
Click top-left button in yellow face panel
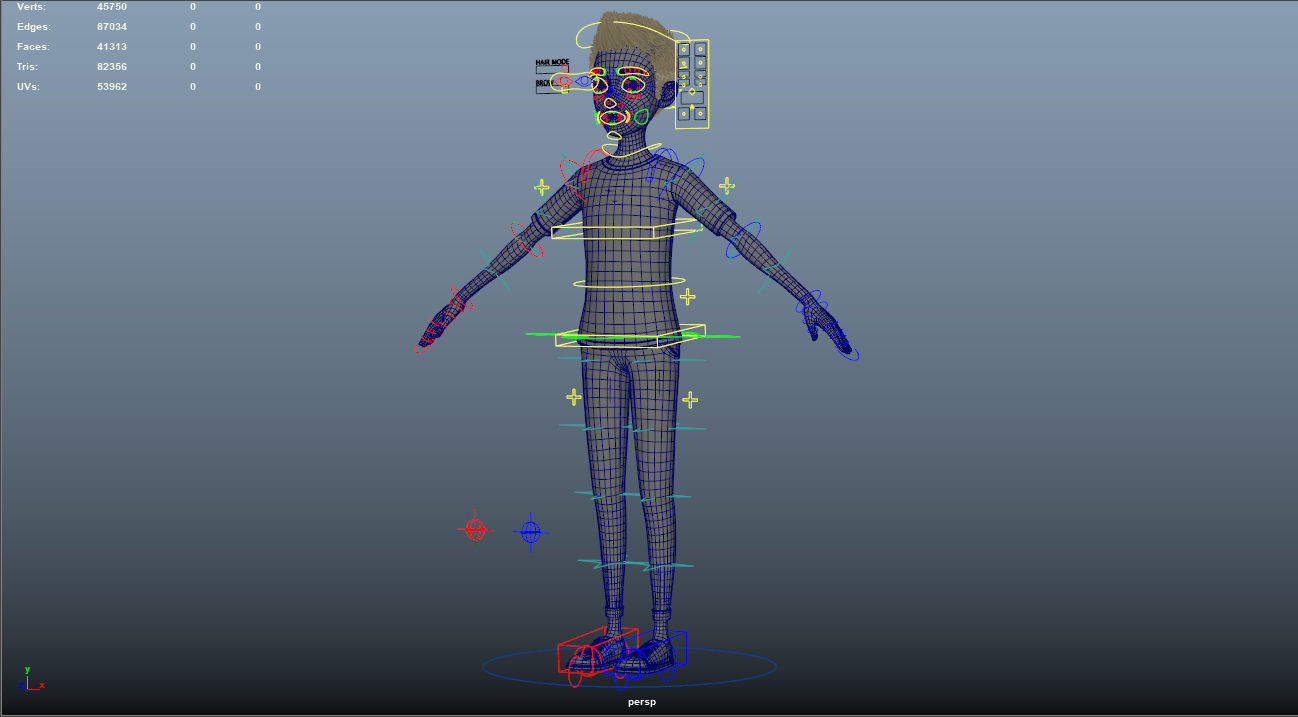(x=684, y=49)
